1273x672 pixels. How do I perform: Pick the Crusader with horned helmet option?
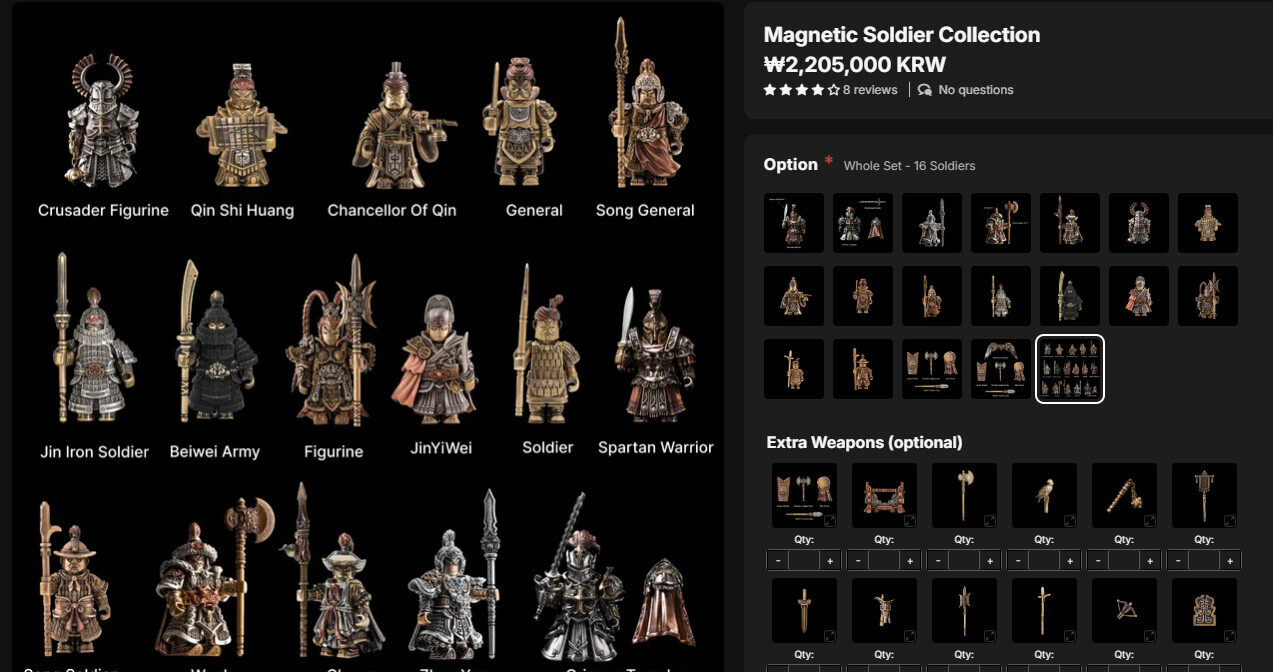pyautogui.click(x=1138, y=223)
